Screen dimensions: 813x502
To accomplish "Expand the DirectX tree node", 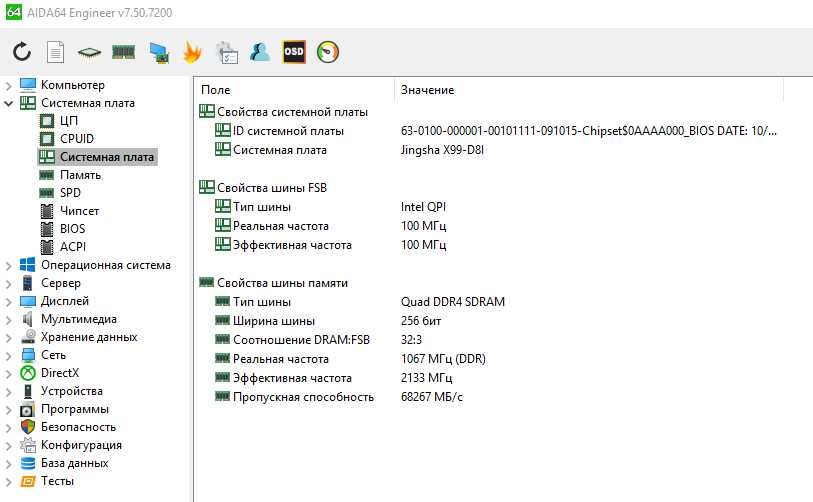I will point(8,374).
